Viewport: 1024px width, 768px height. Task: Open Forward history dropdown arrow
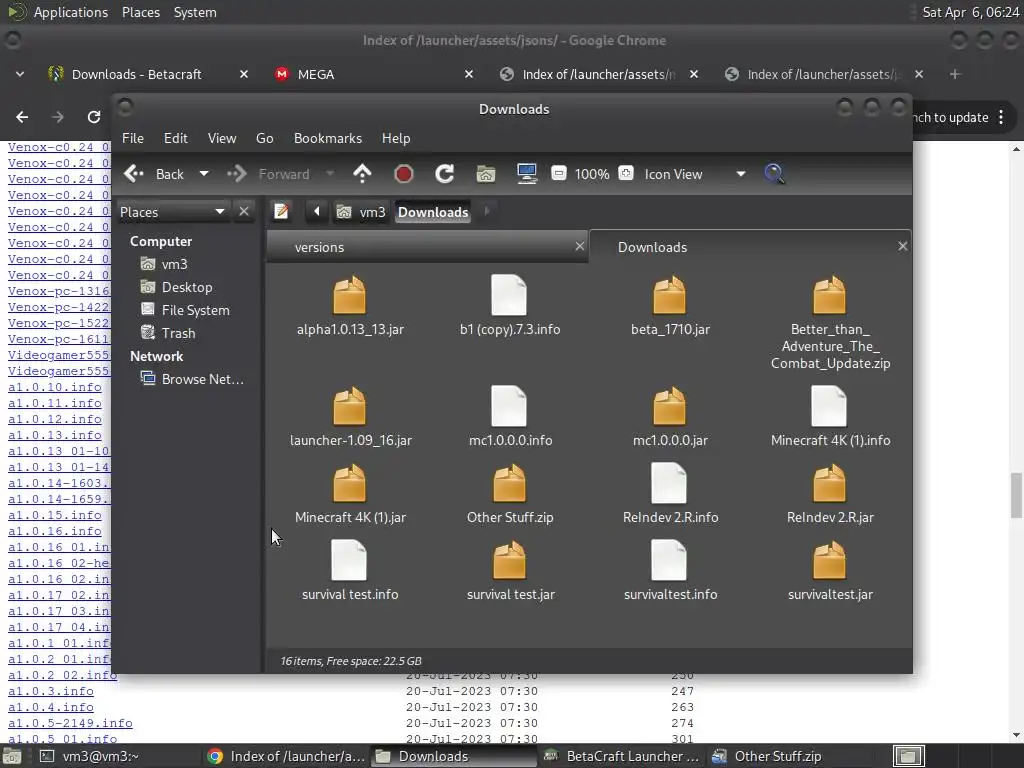330,174
